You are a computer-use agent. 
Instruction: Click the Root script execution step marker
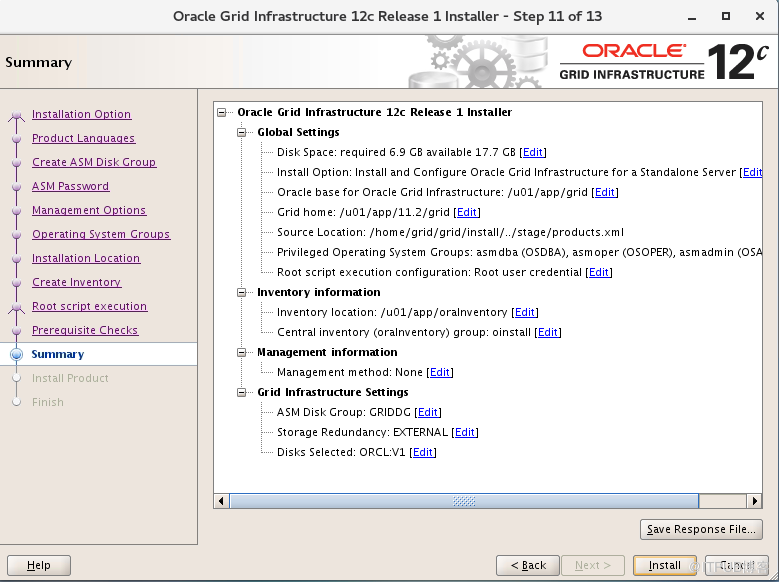(x=16, y=308)
